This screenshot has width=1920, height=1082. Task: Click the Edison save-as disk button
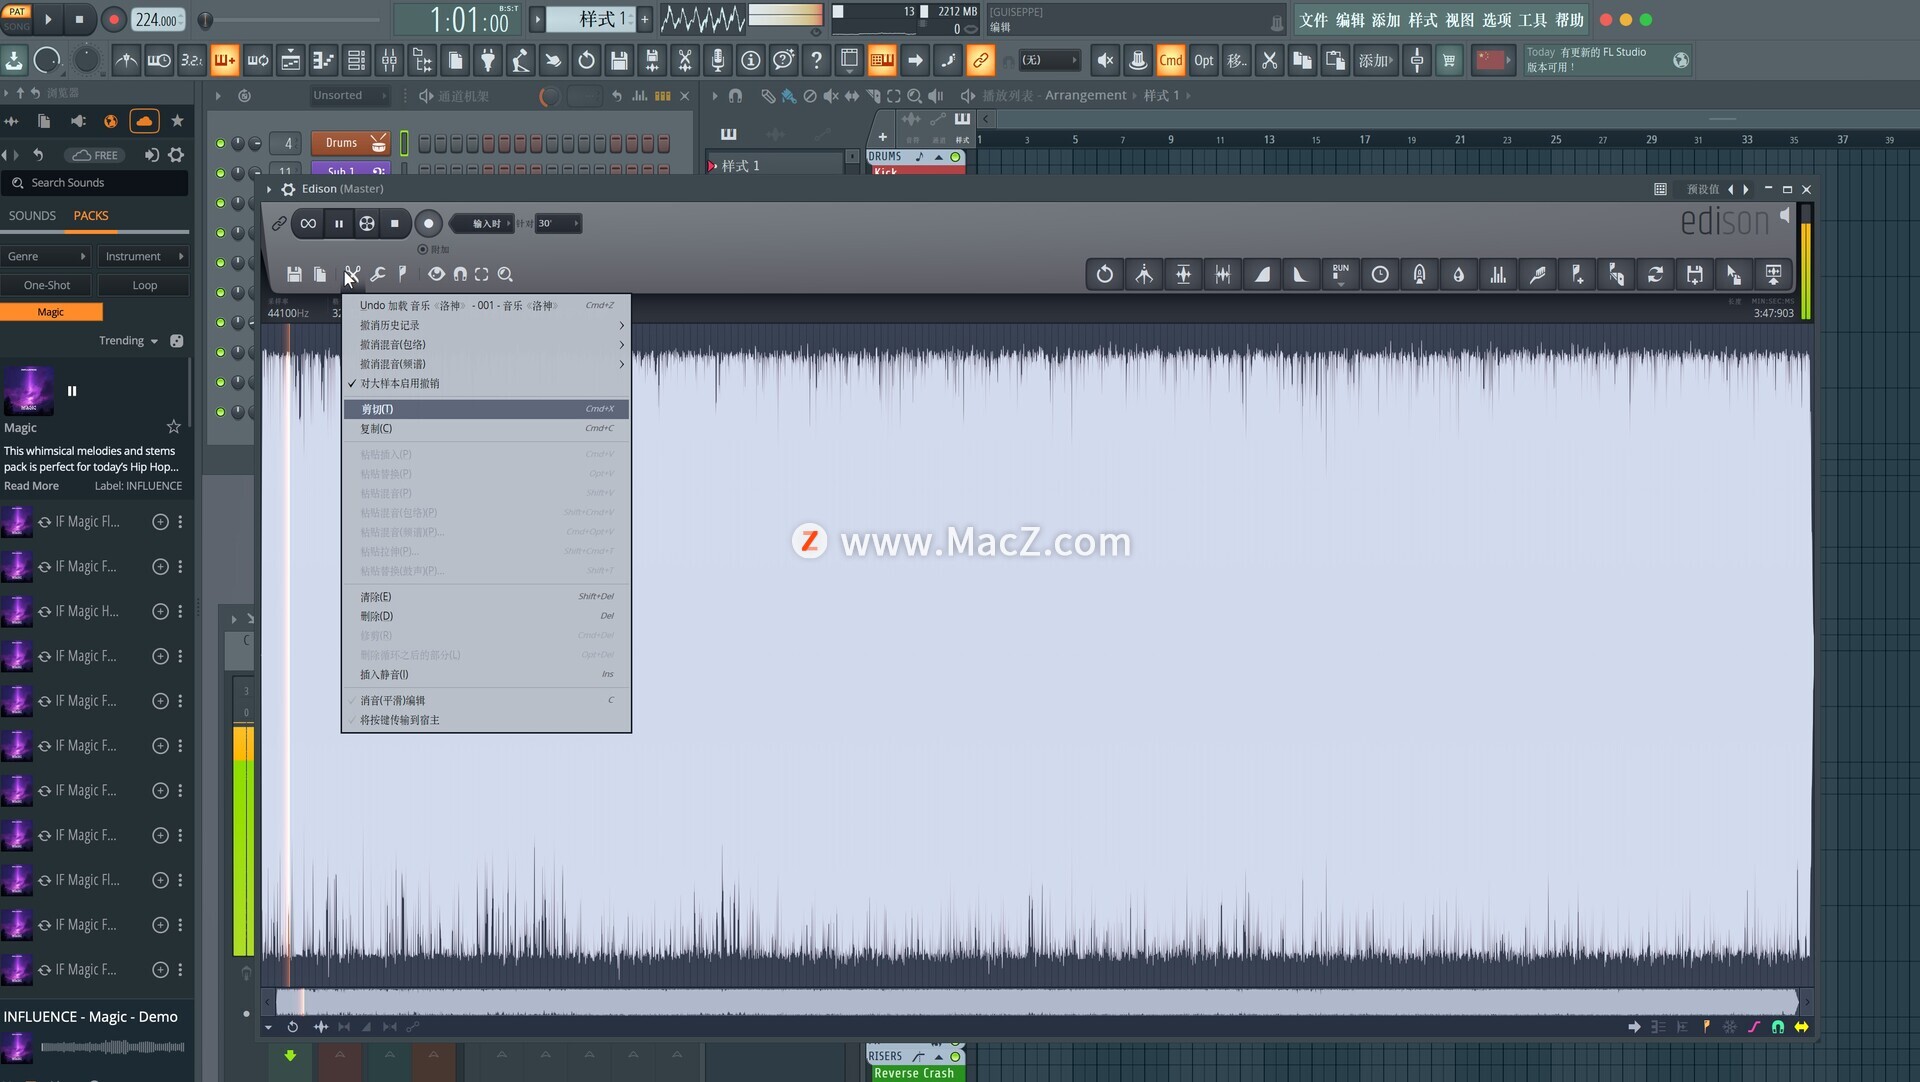(1695, 274)
